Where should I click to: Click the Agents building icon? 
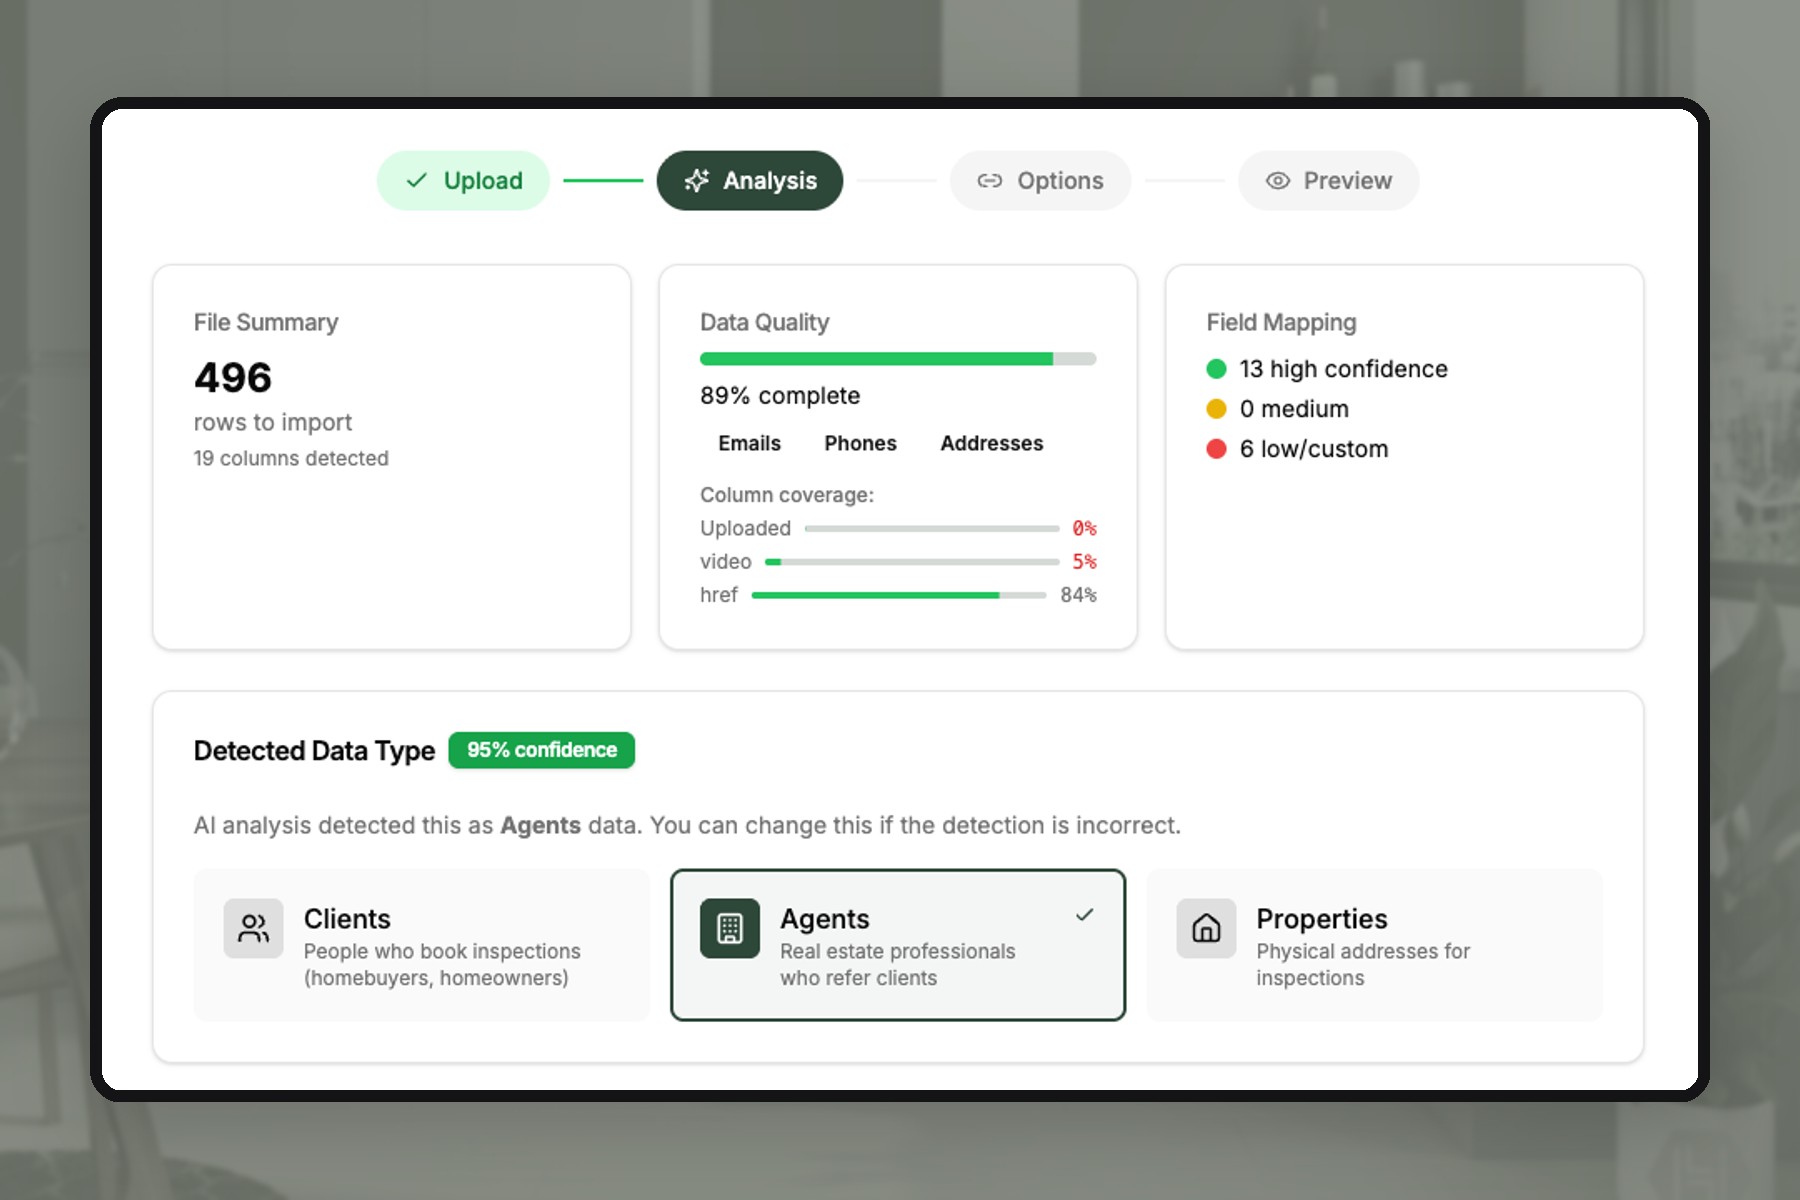(x=730, y=928)
